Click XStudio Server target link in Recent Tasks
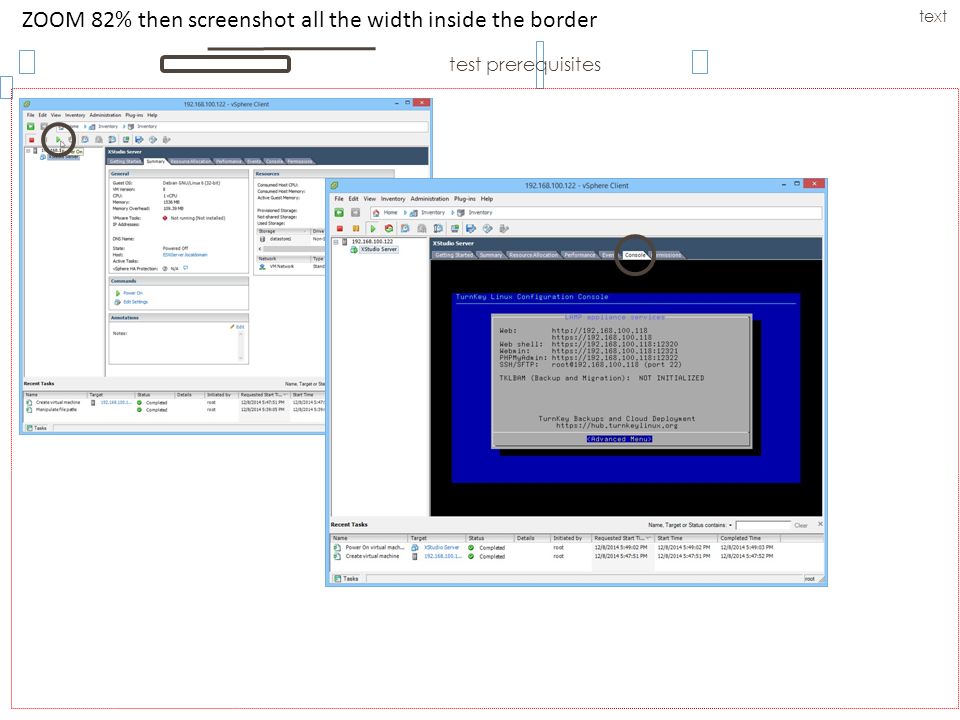The height and width of the screenshot is (720, 960). 441,548
